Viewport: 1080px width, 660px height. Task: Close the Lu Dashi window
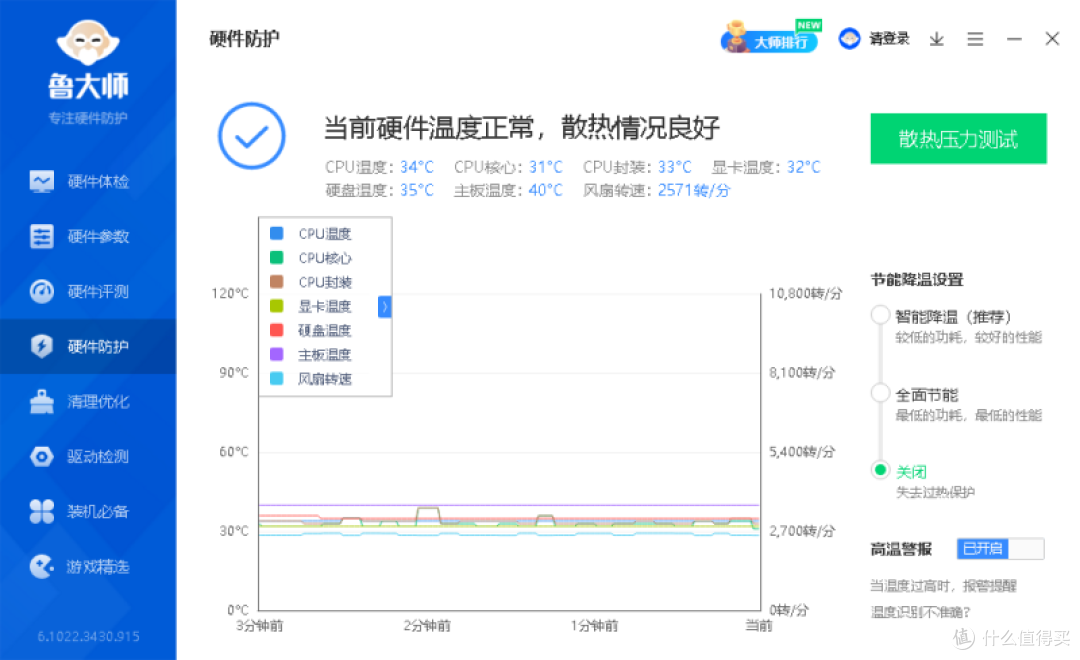click(1052, 39)
